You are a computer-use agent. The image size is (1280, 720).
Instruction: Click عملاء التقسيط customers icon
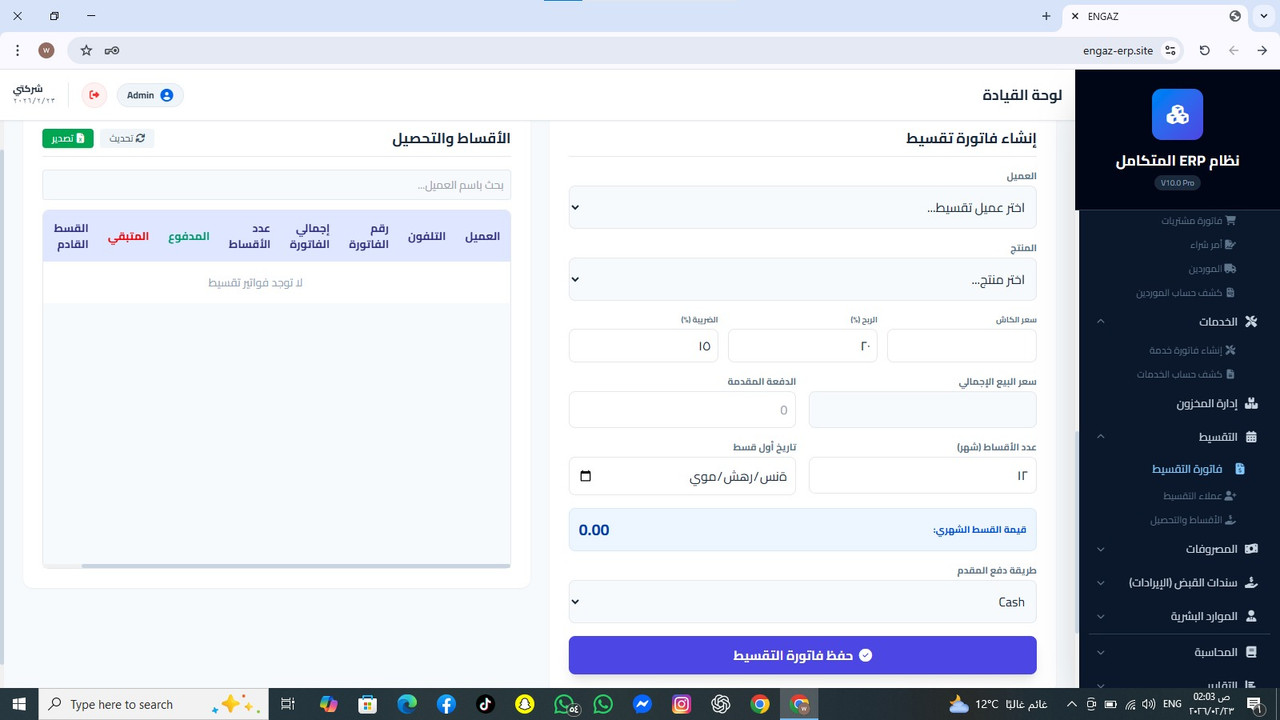point(1230,496)
